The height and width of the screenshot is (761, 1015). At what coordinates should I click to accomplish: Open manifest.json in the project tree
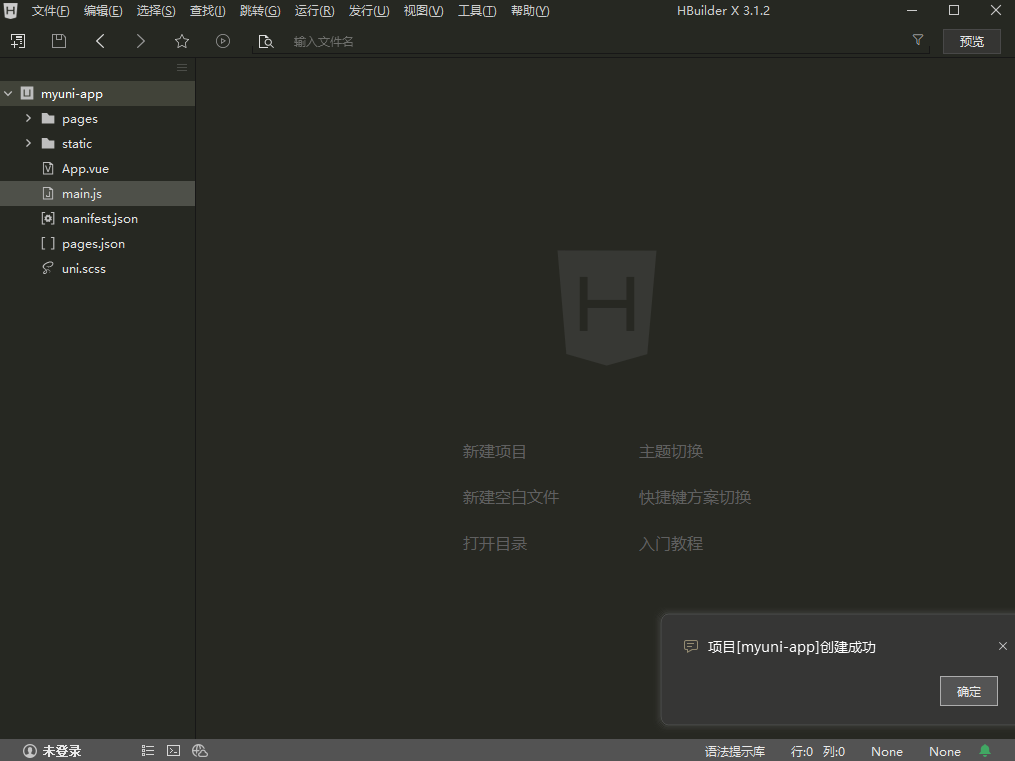pos(99,218)
